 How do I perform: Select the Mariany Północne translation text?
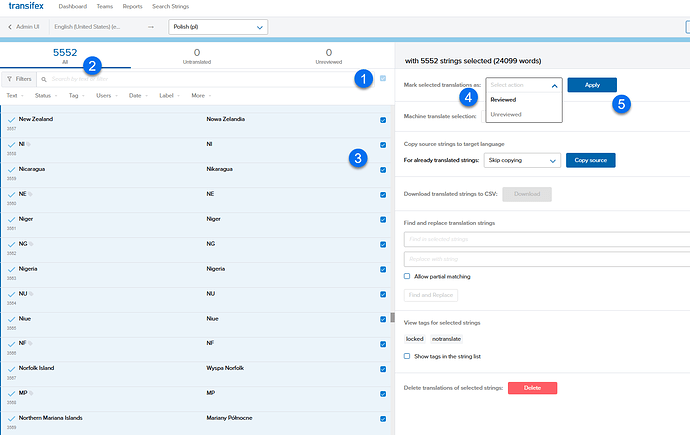pos(229,418)
